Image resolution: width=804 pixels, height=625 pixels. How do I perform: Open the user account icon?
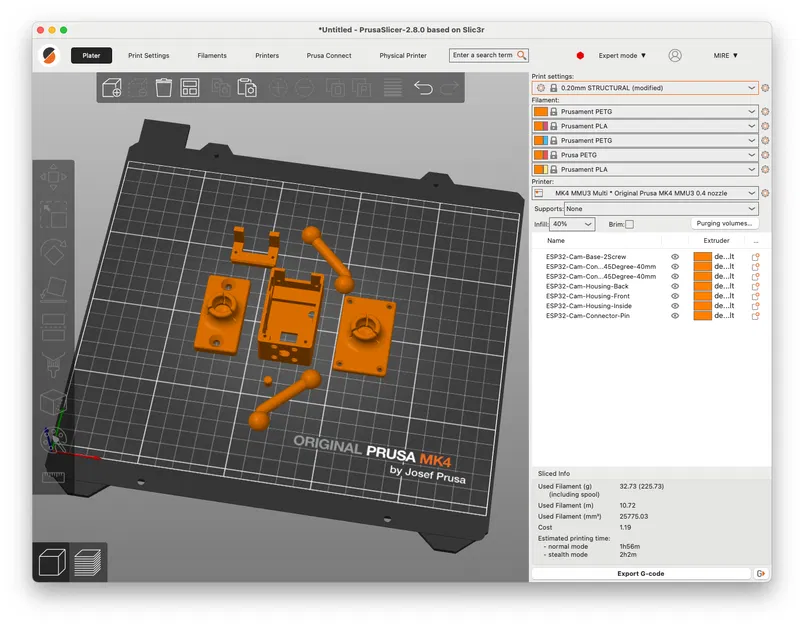675,55
